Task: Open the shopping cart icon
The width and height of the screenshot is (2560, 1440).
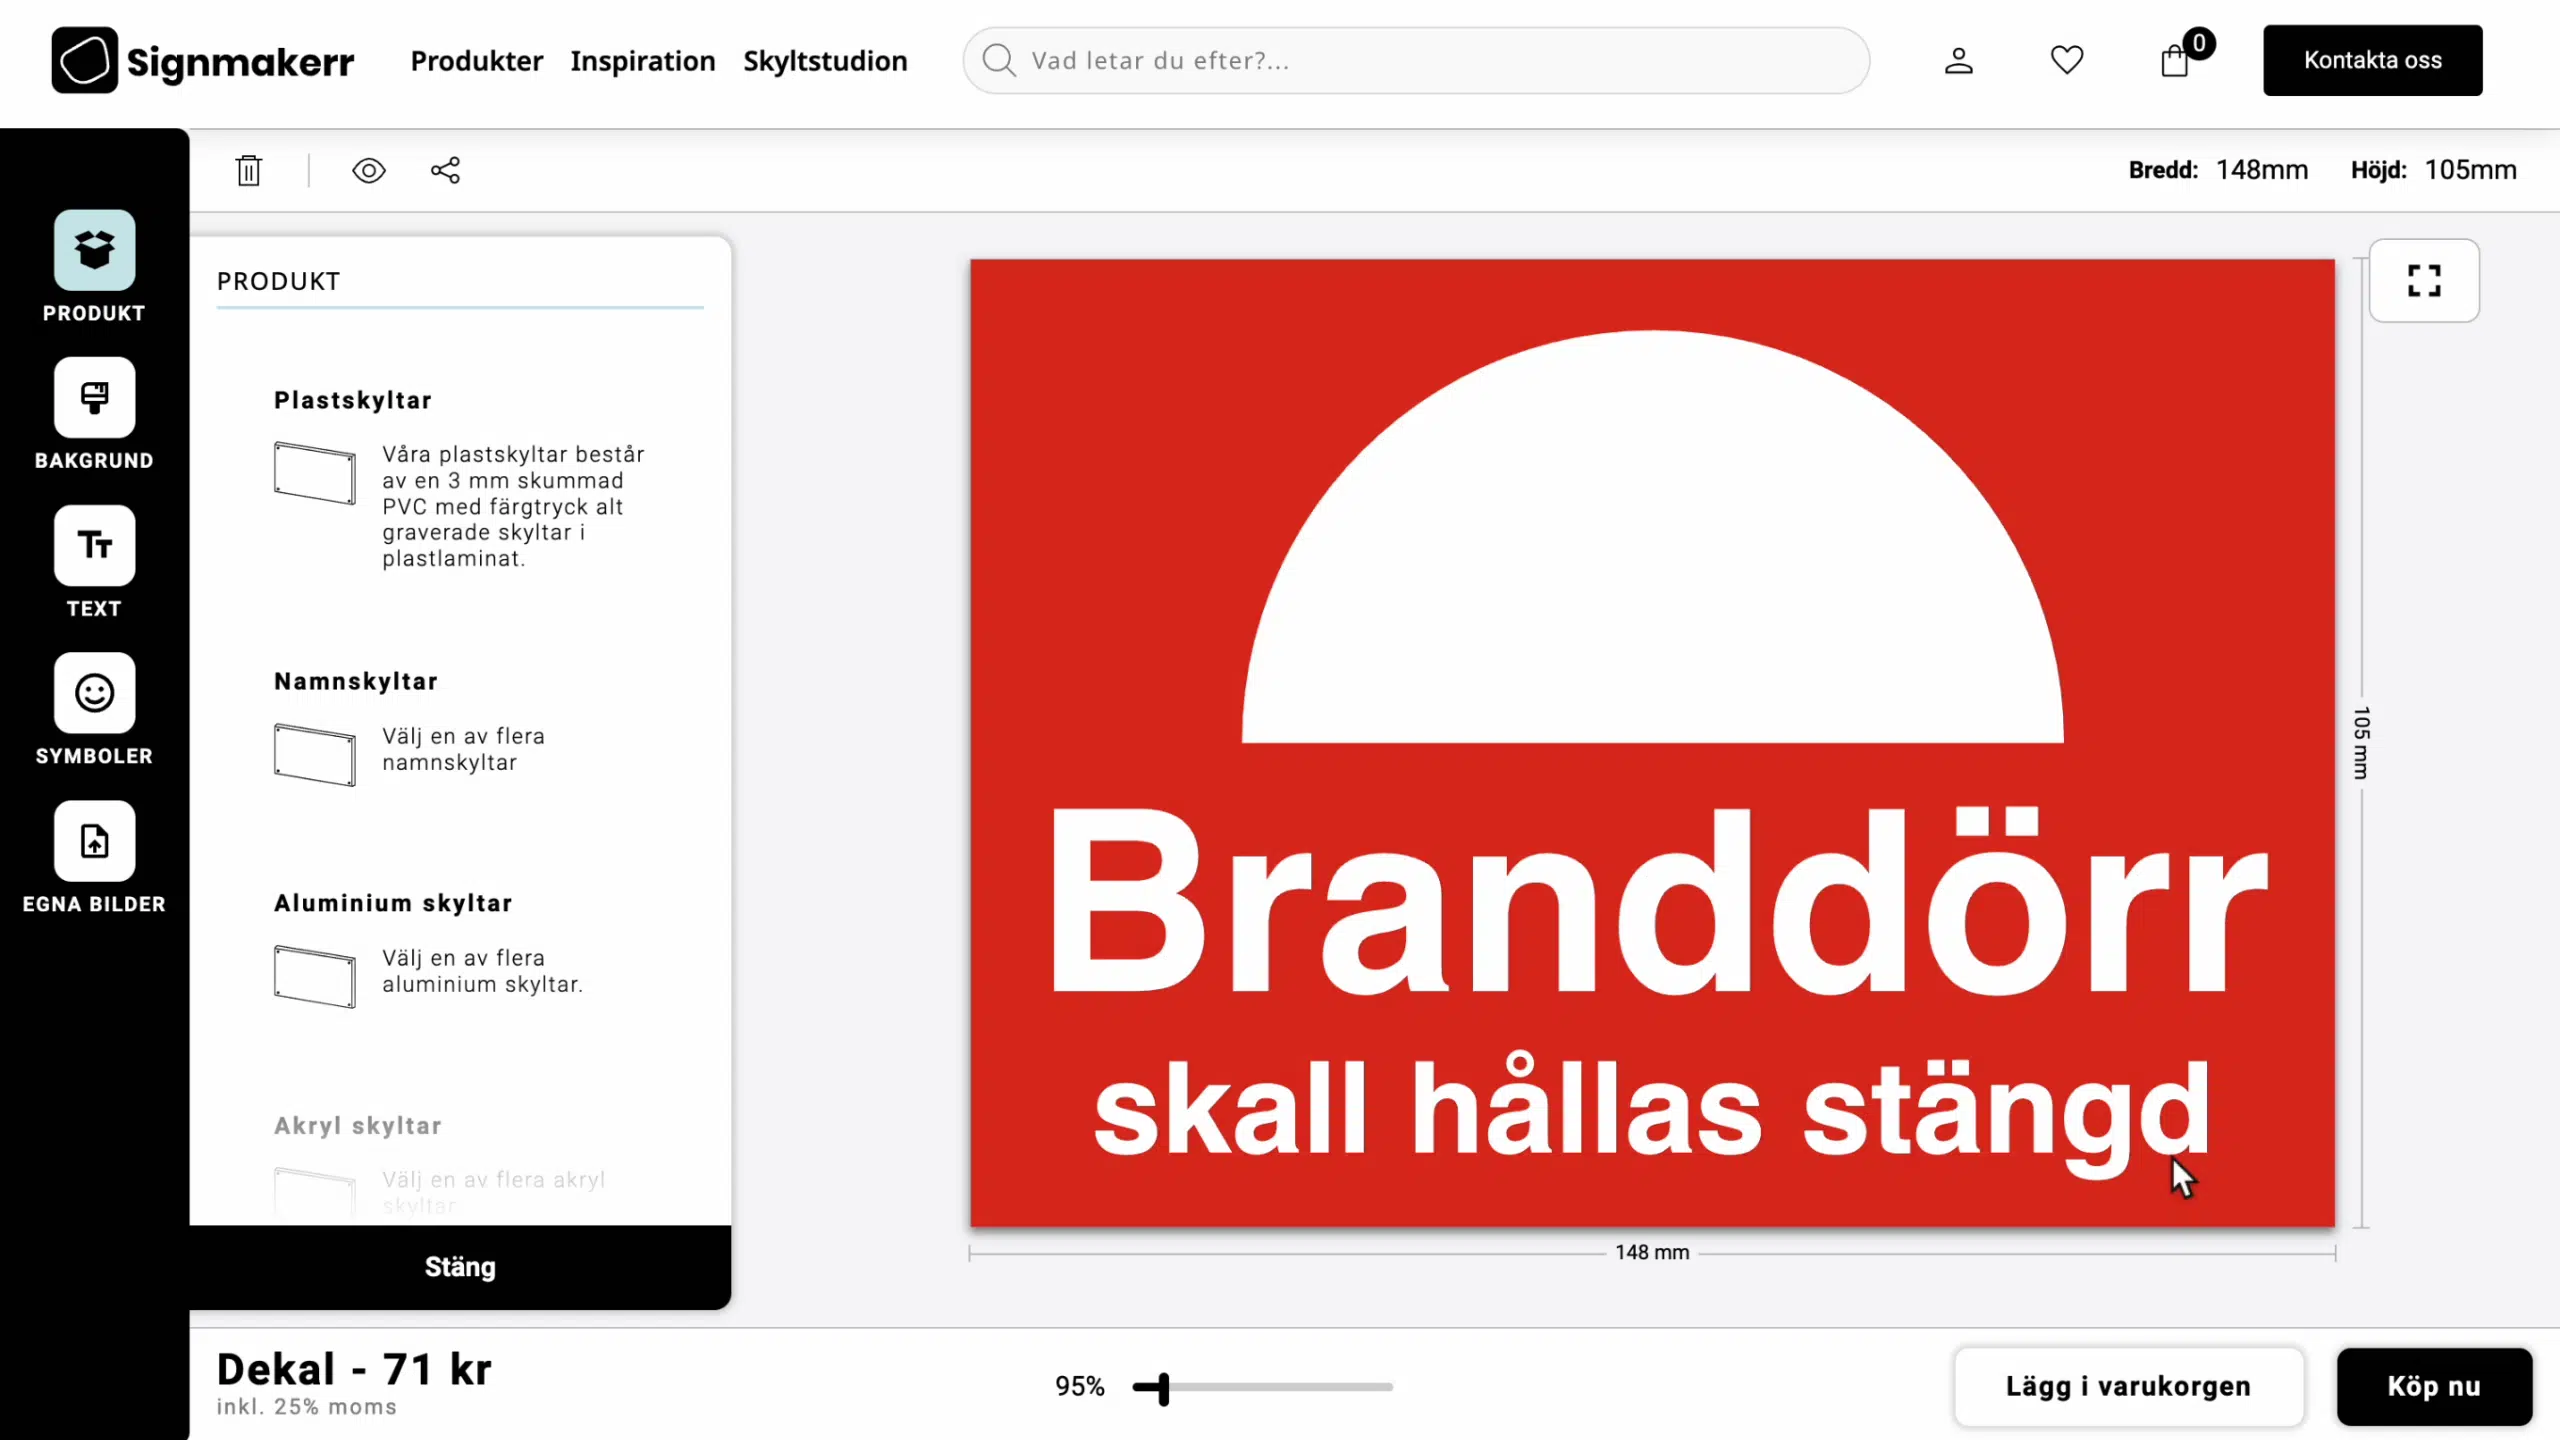Action: [x=2175, y=61]
